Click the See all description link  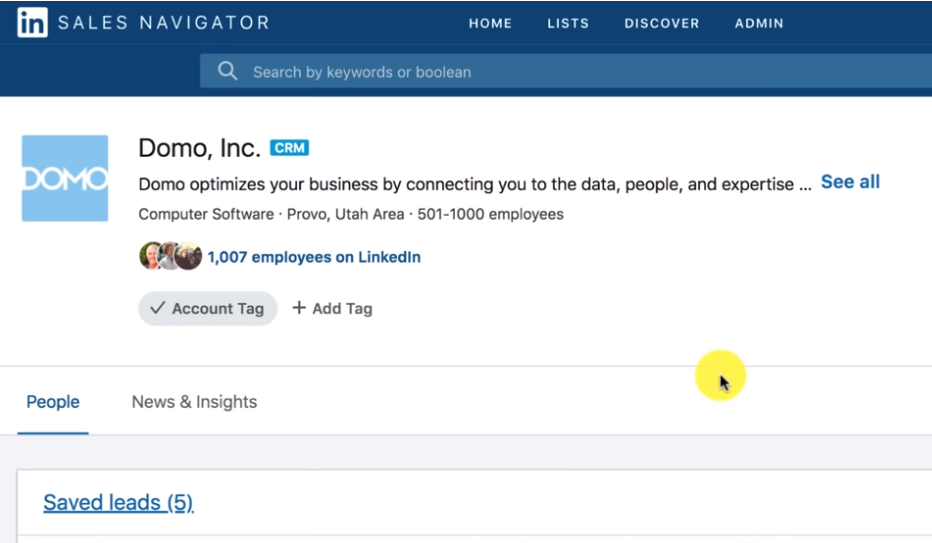pos(850,182)
